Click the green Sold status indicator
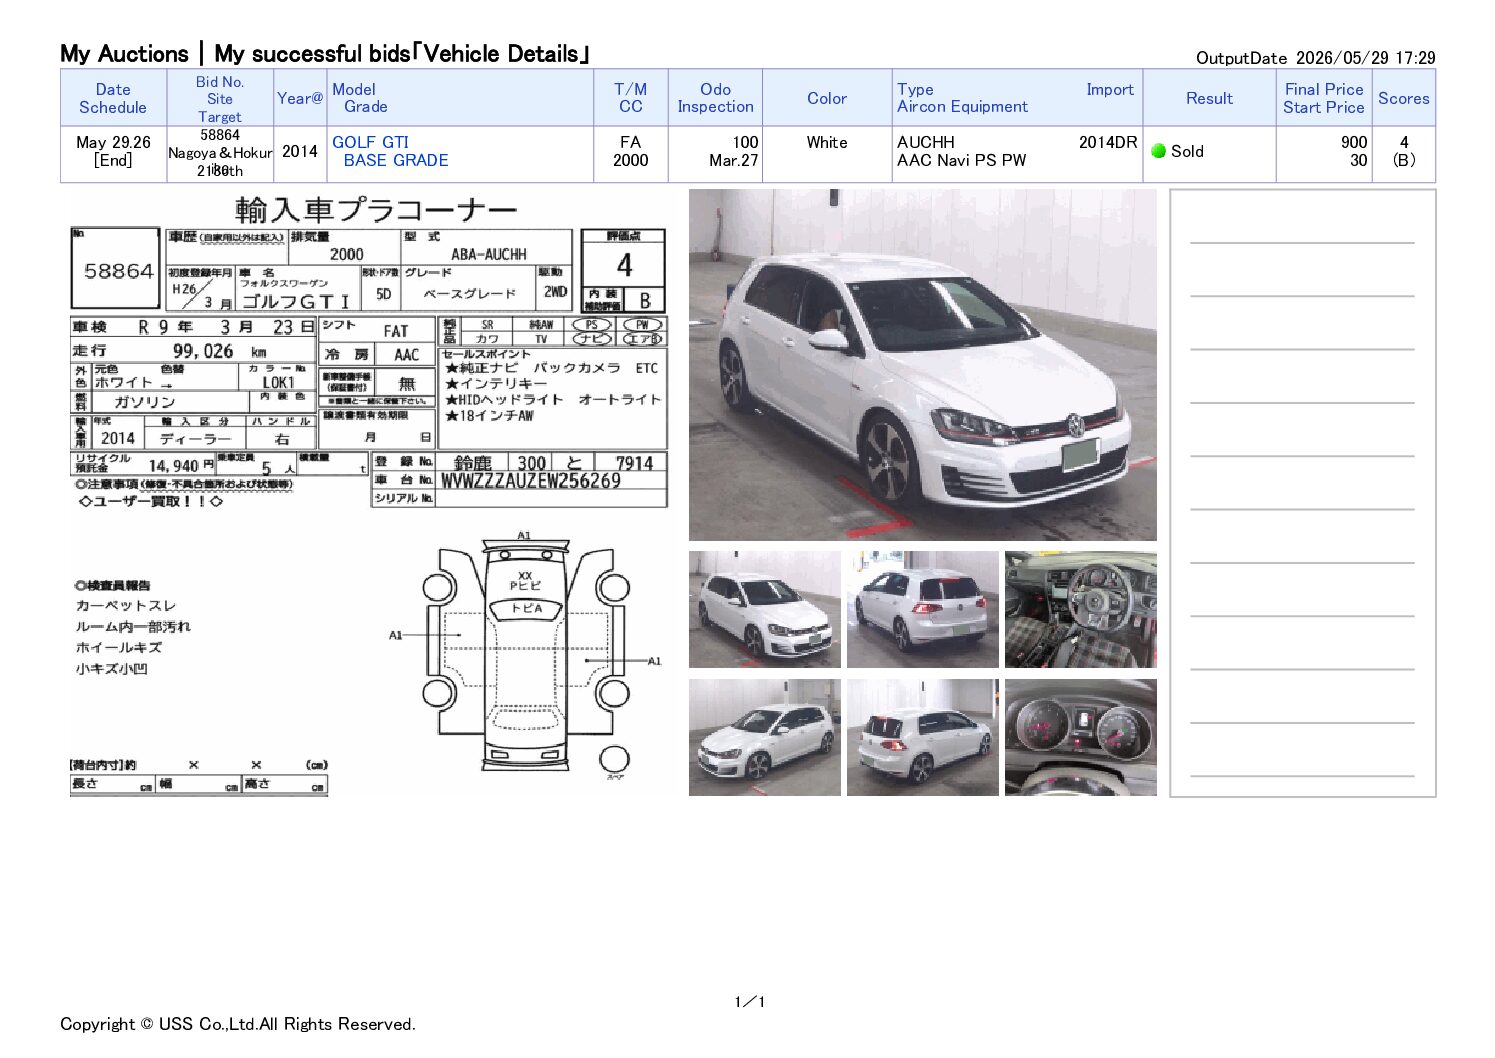Screen dimensions: 1495x1058 pos(1159,151)
